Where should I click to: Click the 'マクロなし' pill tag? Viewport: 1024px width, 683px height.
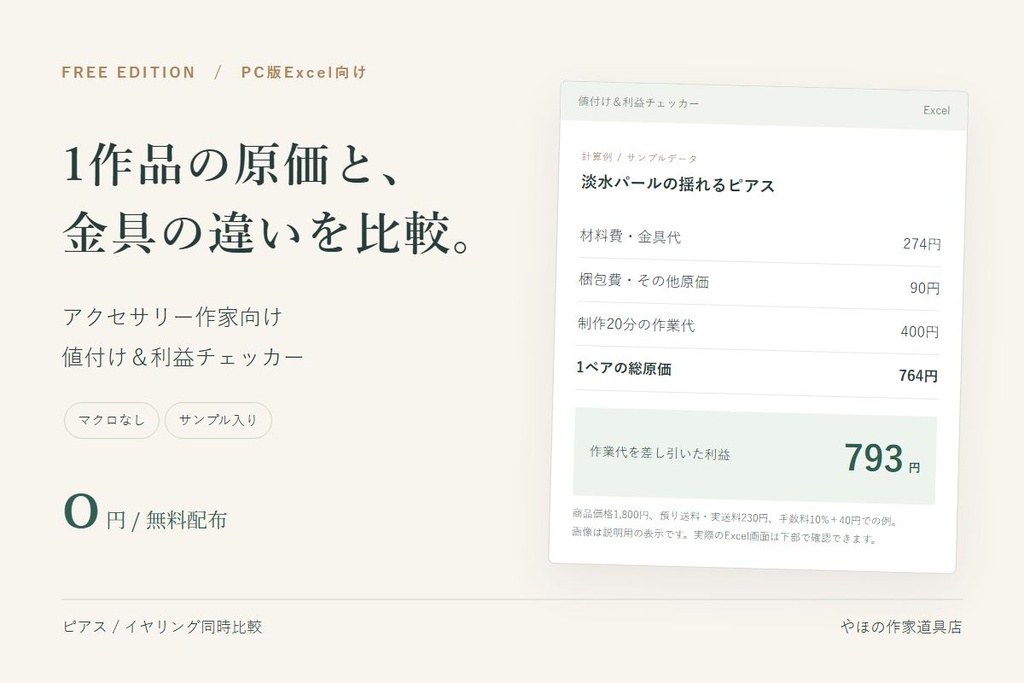click(x=112, y=420)
